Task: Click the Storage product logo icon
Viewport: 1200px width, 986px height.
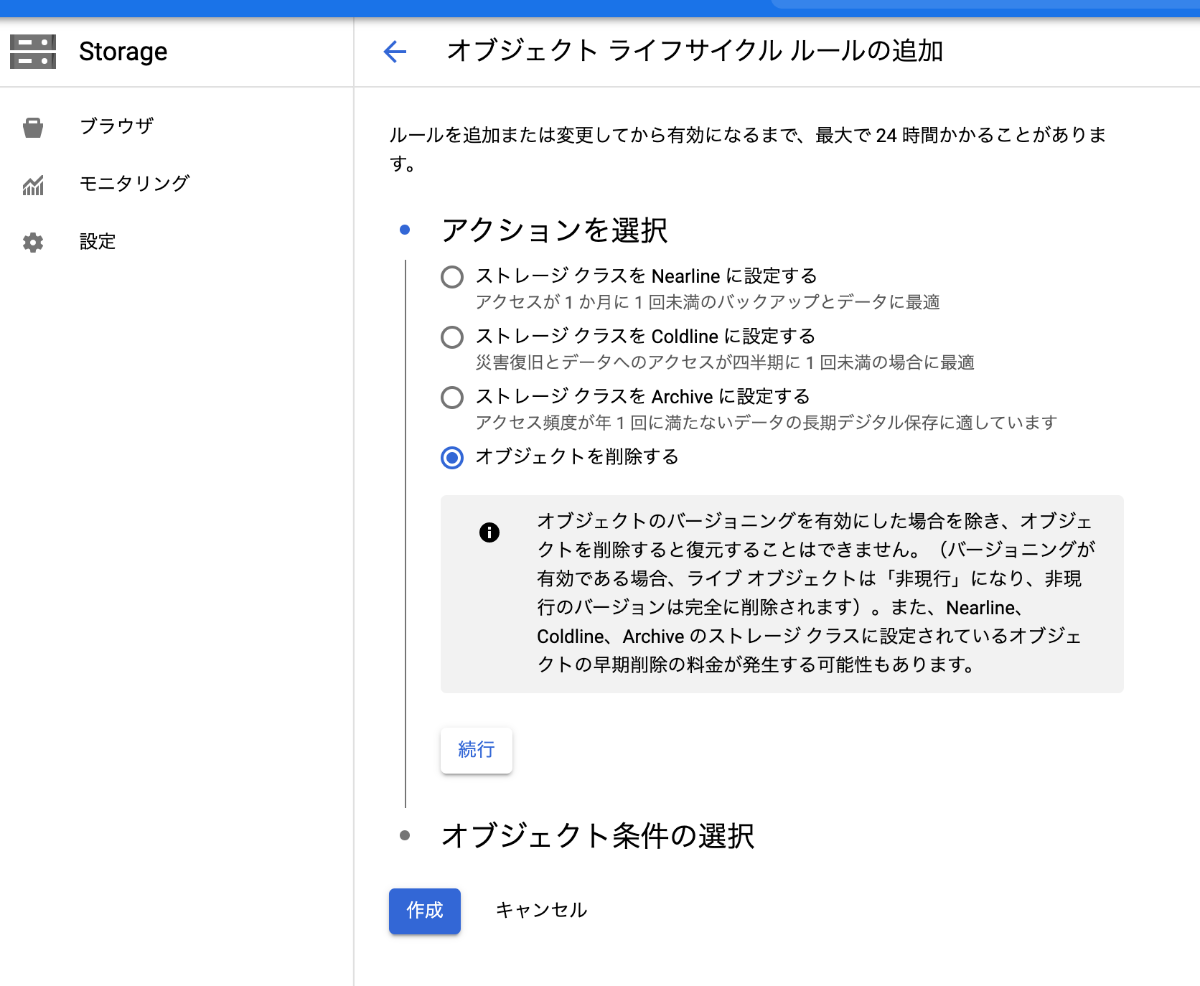Action: tap(33, 51)
